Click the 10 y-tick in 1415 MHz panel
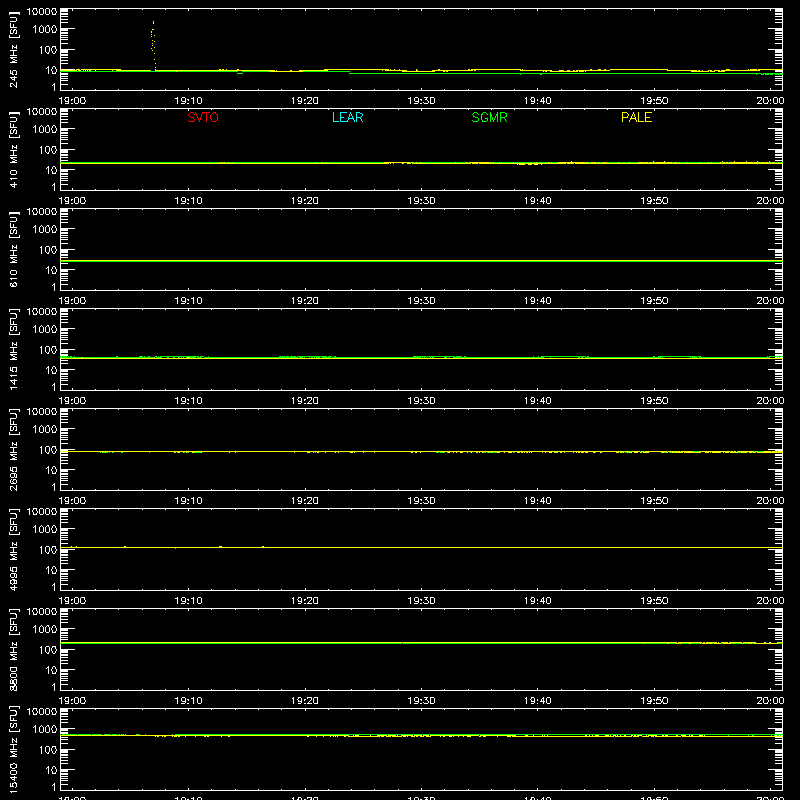 point(51,370)
